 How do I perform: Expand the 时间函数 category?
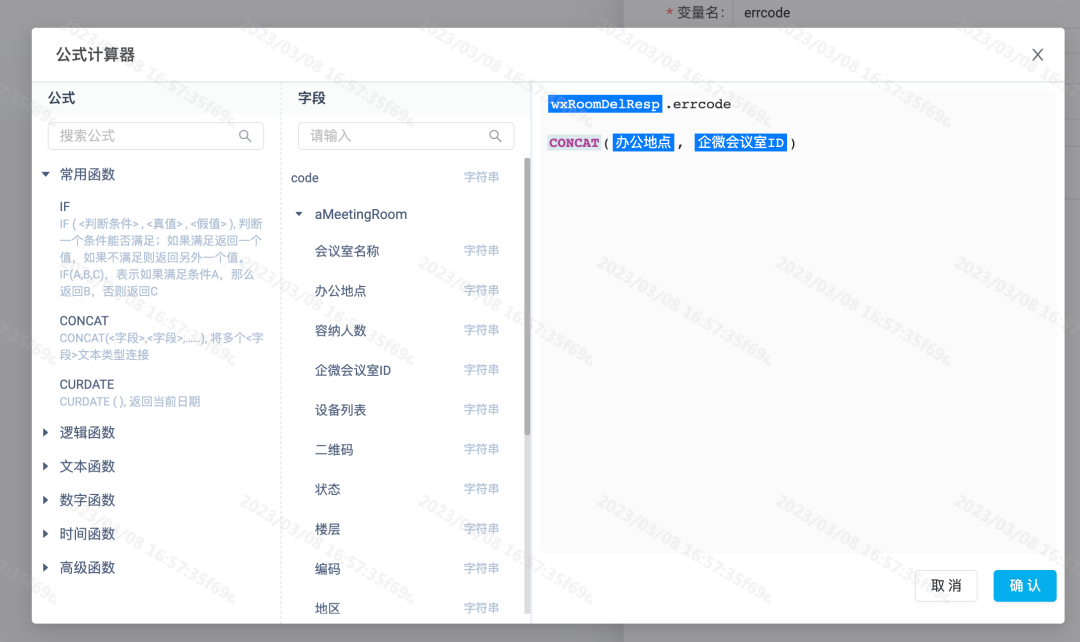(x=45, y=534)
